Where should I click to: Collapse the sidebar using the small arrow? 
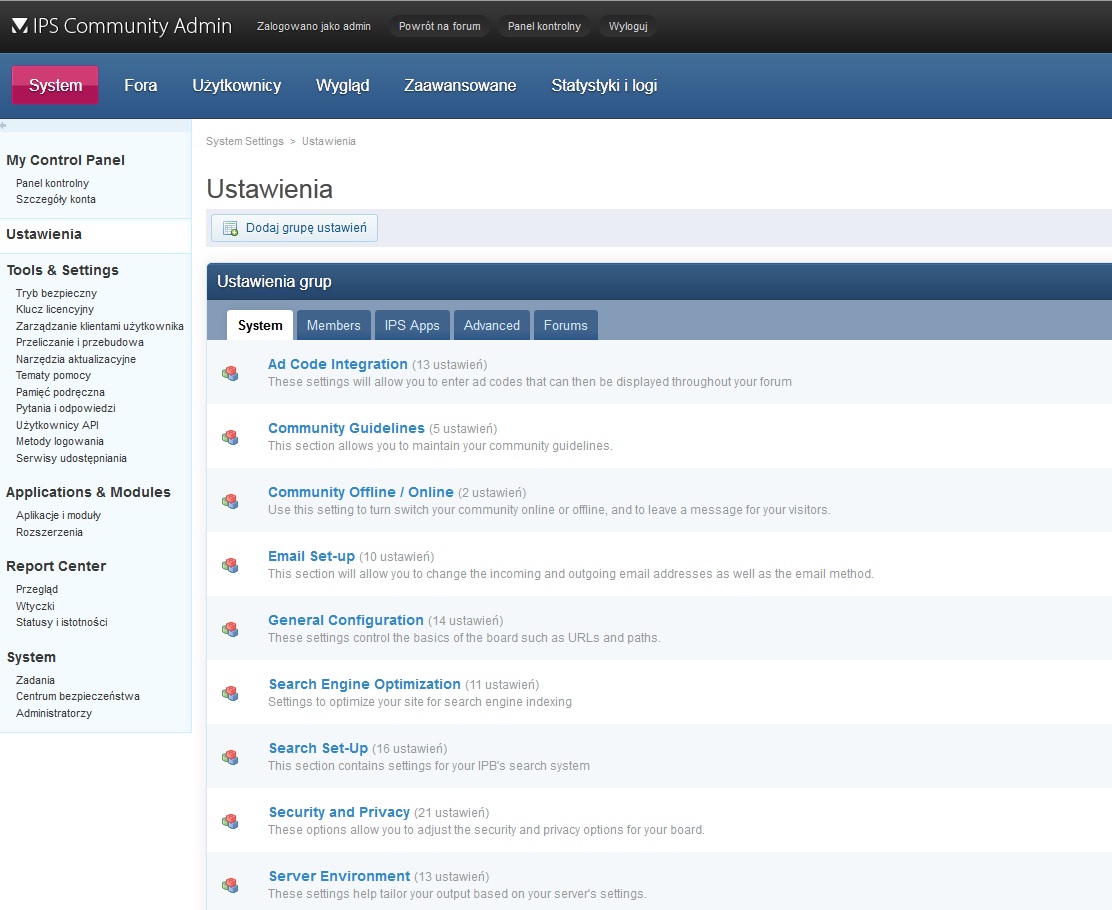click(x=4, y=126)
